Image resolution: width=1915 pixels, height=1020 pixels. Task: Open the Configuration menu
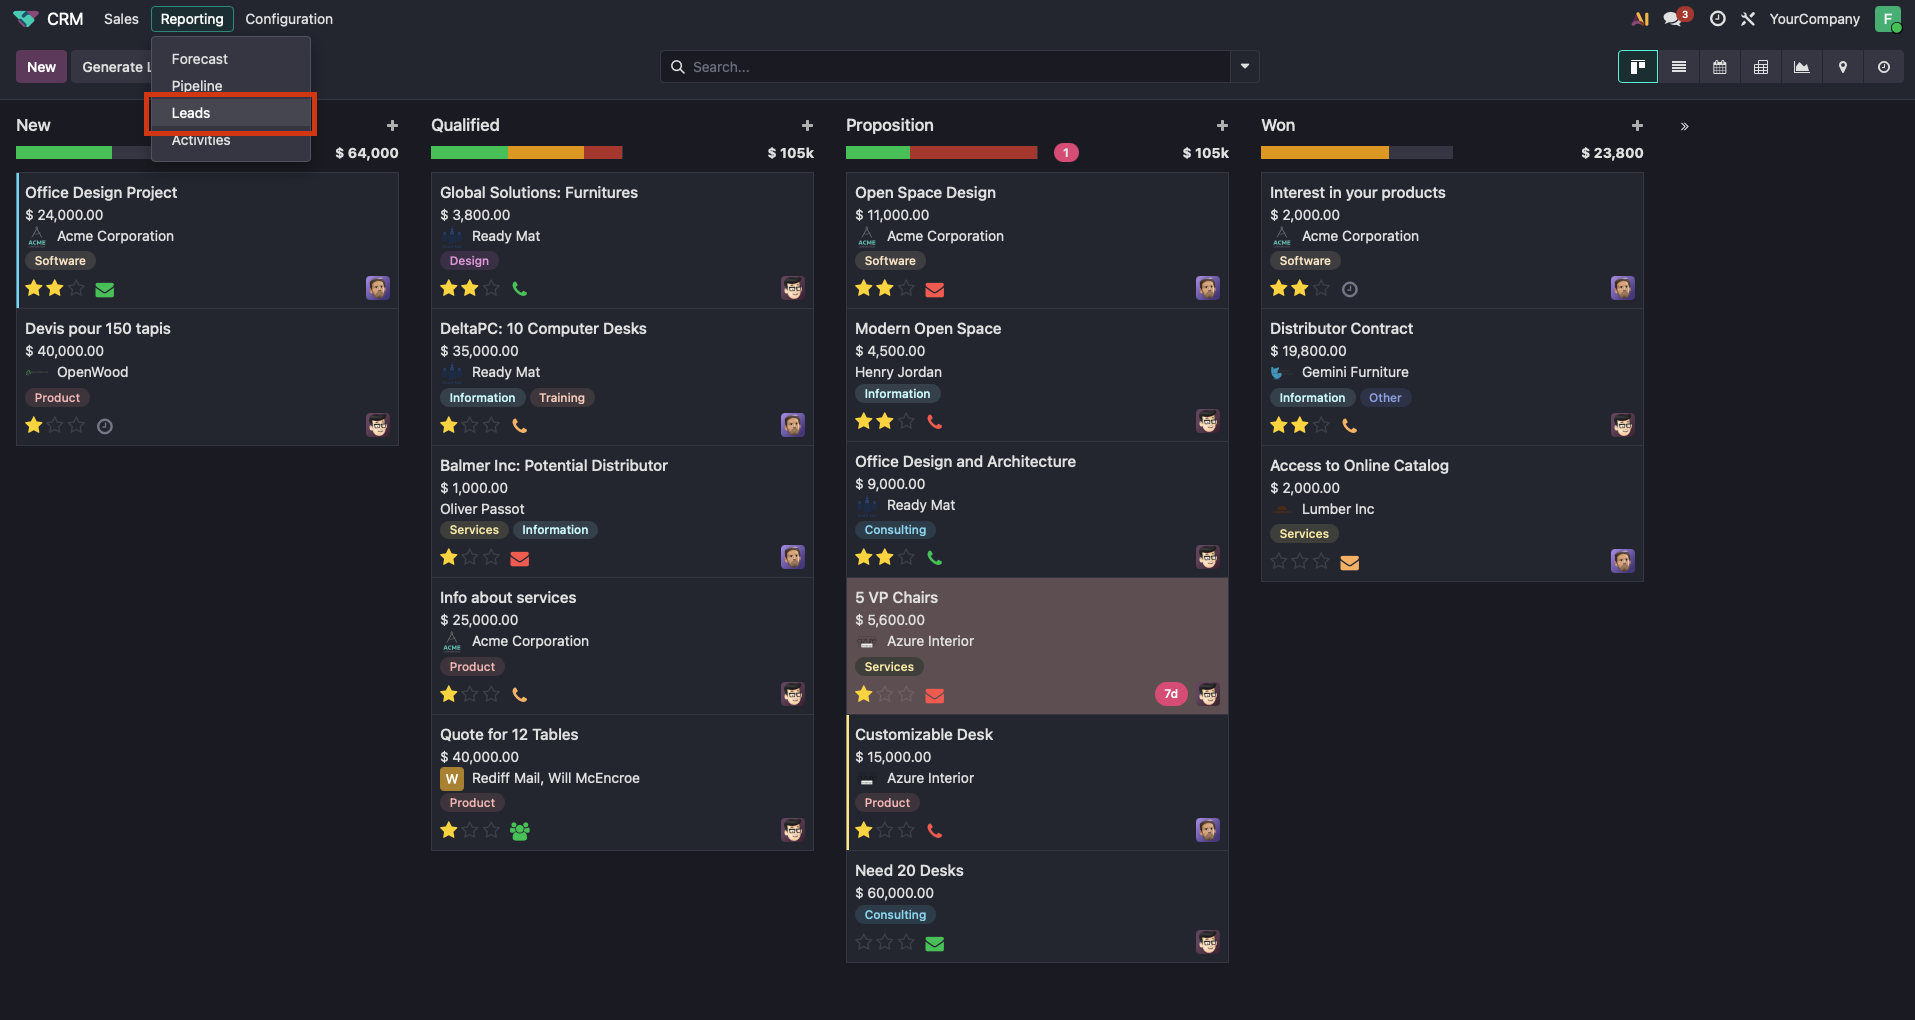[x=289, y=19]
